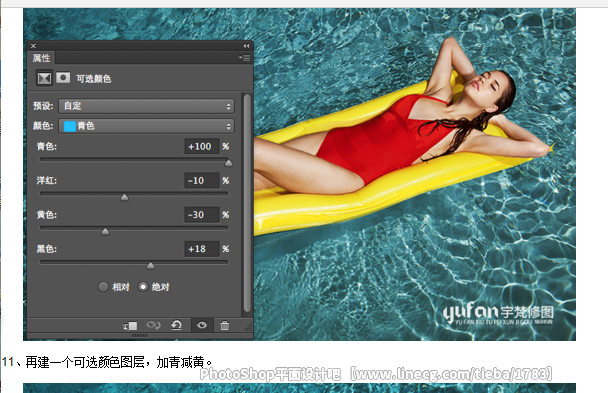Click the 洋红 slider handle
608x393 pixels.
click(x=124, y=197)
